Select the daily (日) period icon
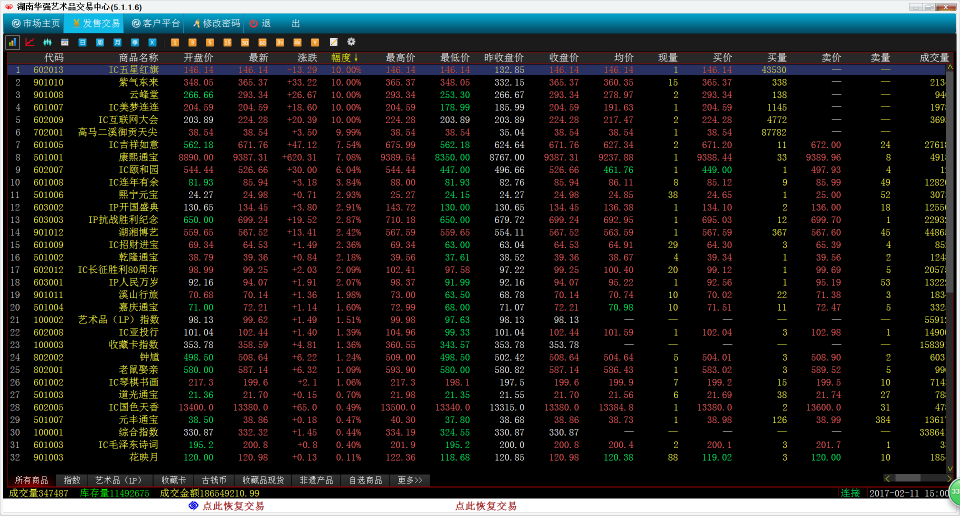The width and height of the screenshot is (960, 516). coord(82,42)
